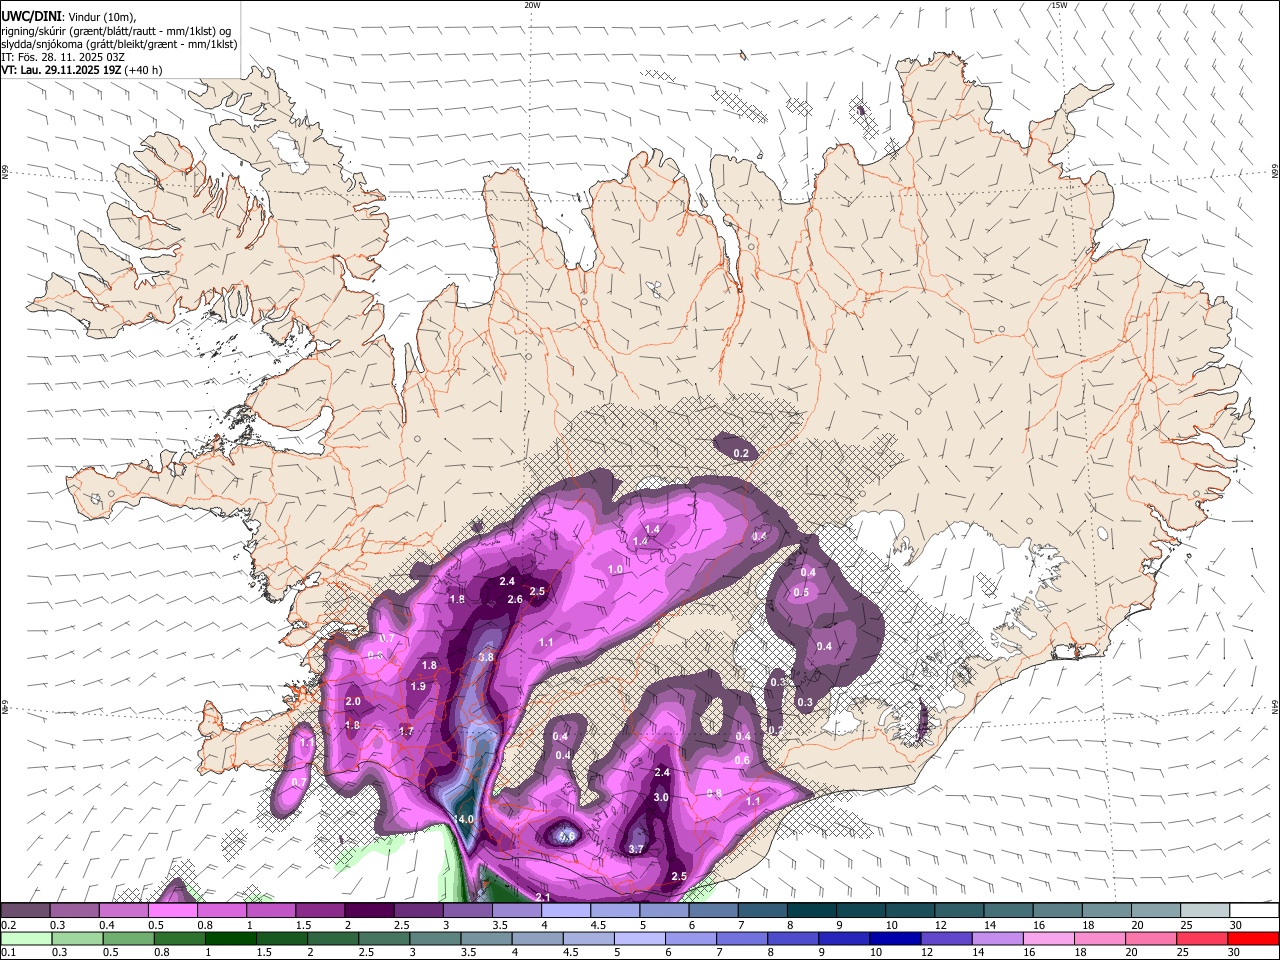The height and width of the screenshot is (960, 1280).
Task: Click the '3.8' value label on the map
Action: pyautogui.click(x=487, y=657)
